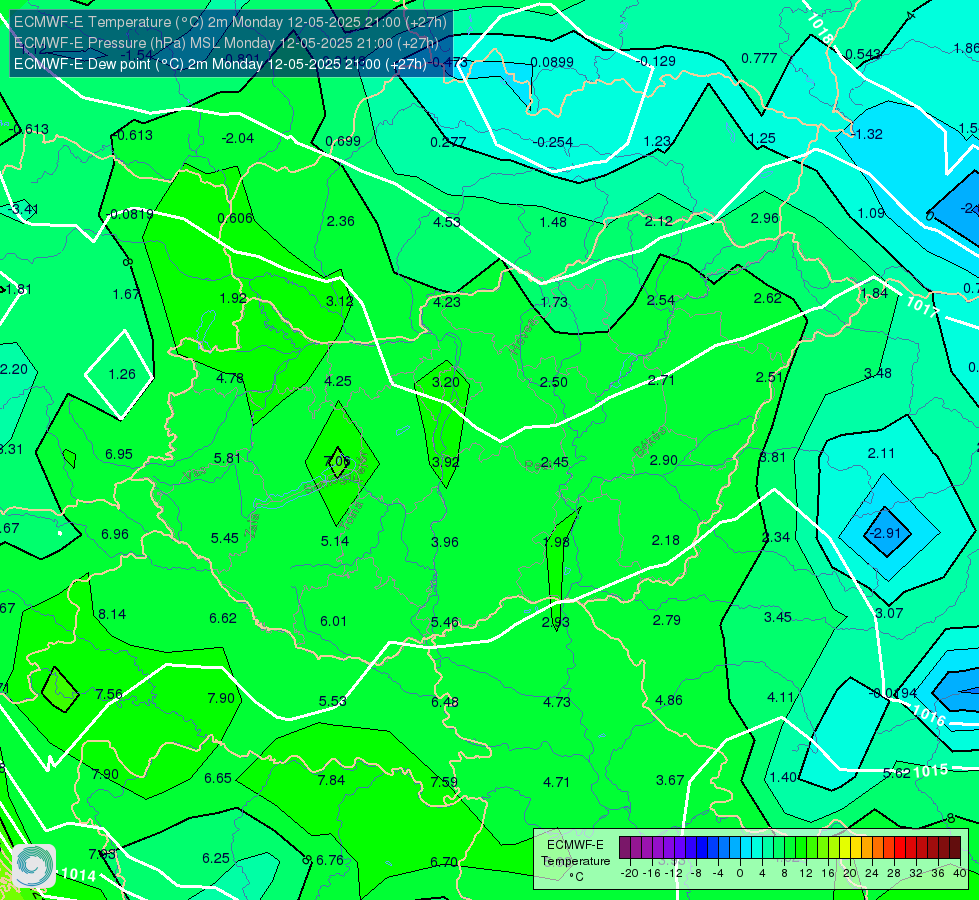The width and height of the screenshot is (979, 900).
Task: Select the ECMWF-E Pressure MSL layer label
Action: tap(226, 43)
